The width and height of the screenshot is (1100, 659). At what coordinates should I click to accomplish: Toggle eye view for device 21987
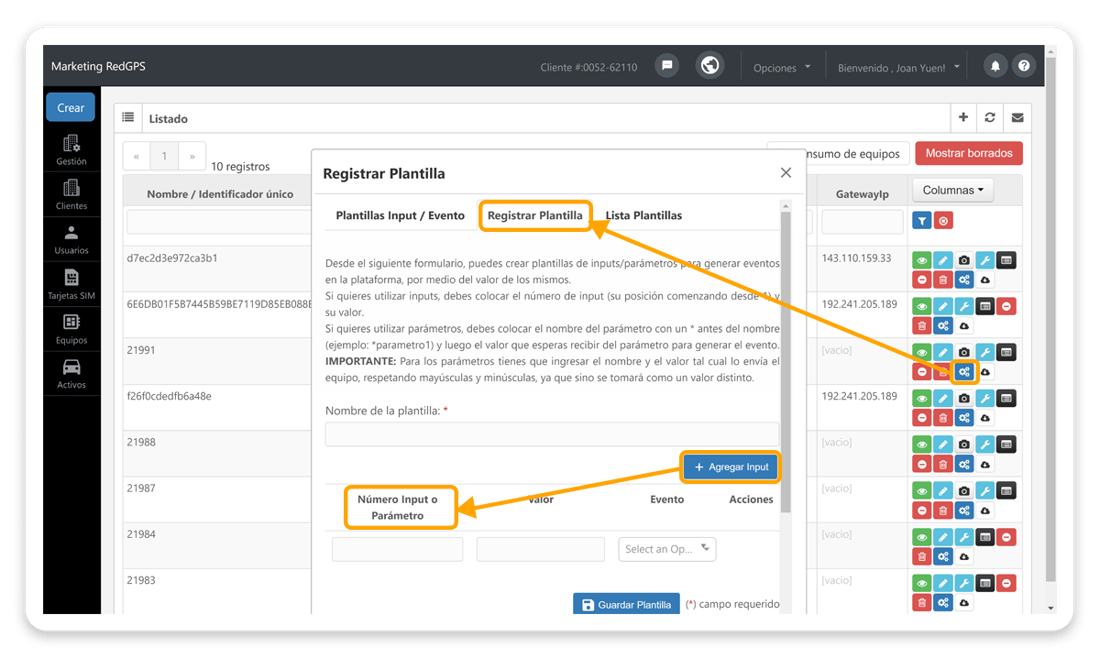pos(922,491)
